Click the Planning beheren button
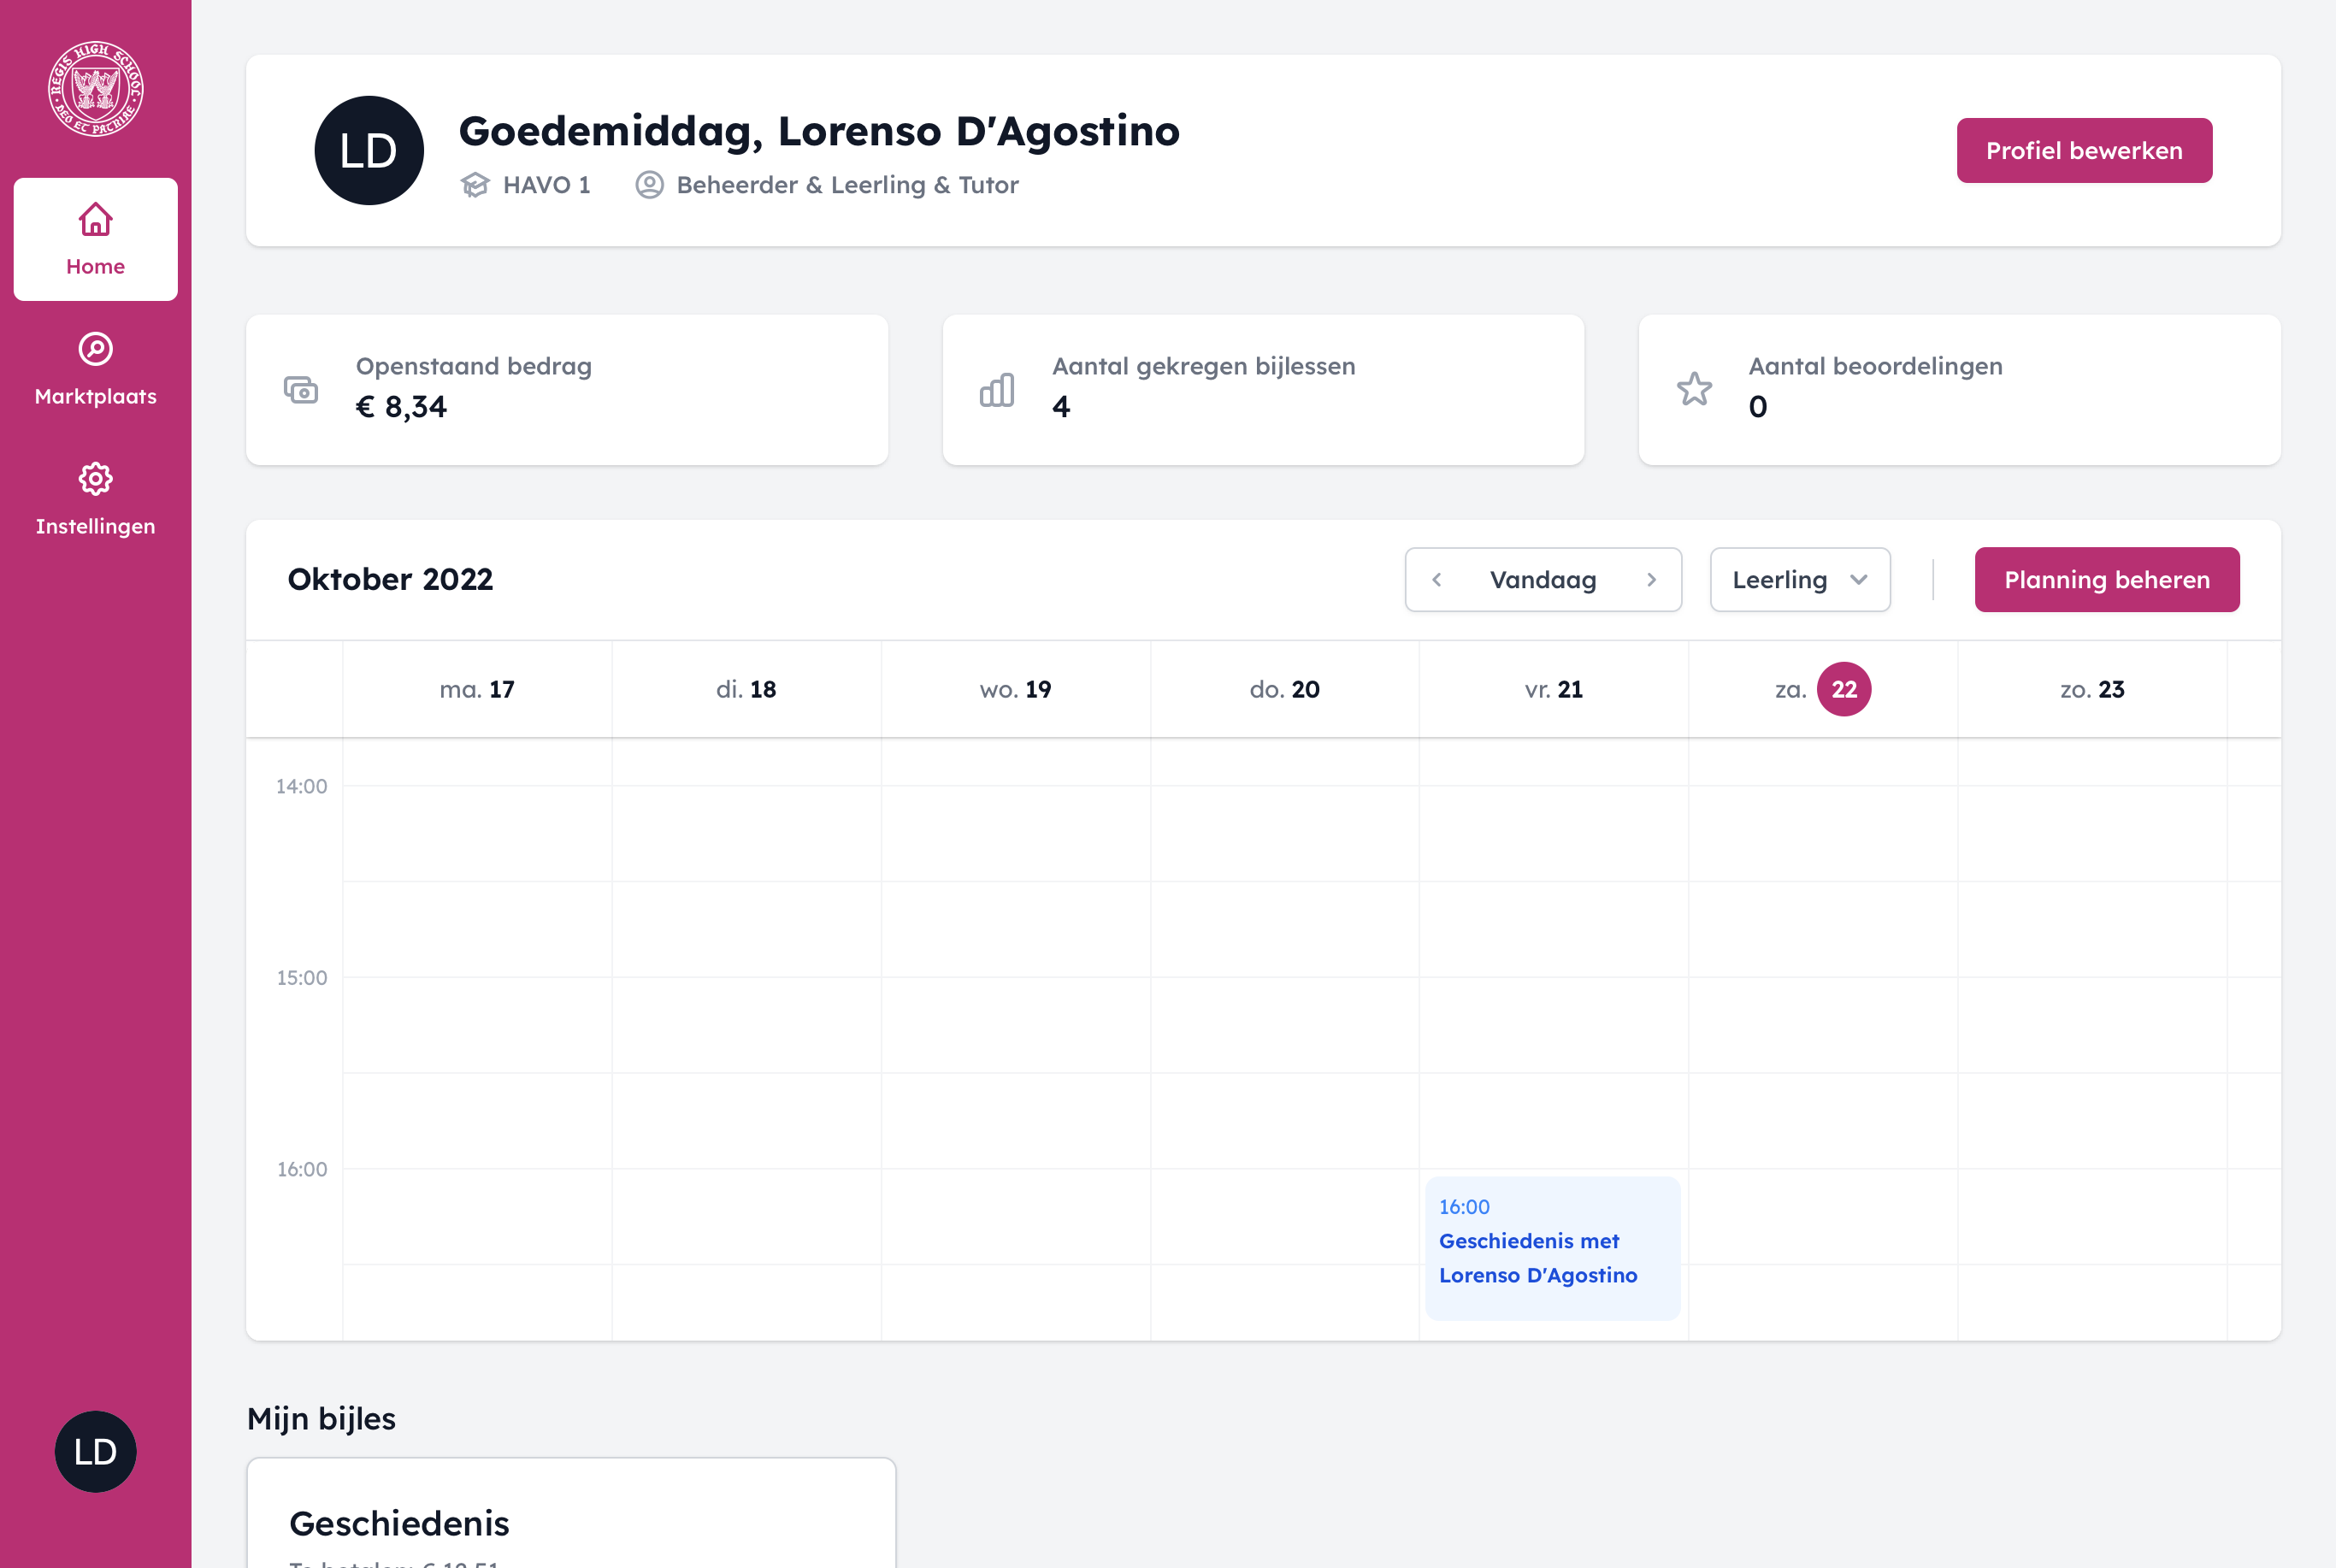The image size is (2336, 1568). [x=2106, y=580]
